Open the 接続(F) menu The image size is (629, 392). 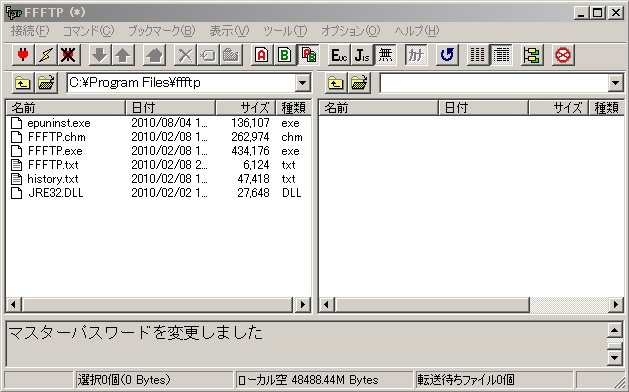[x=29, y=30]
